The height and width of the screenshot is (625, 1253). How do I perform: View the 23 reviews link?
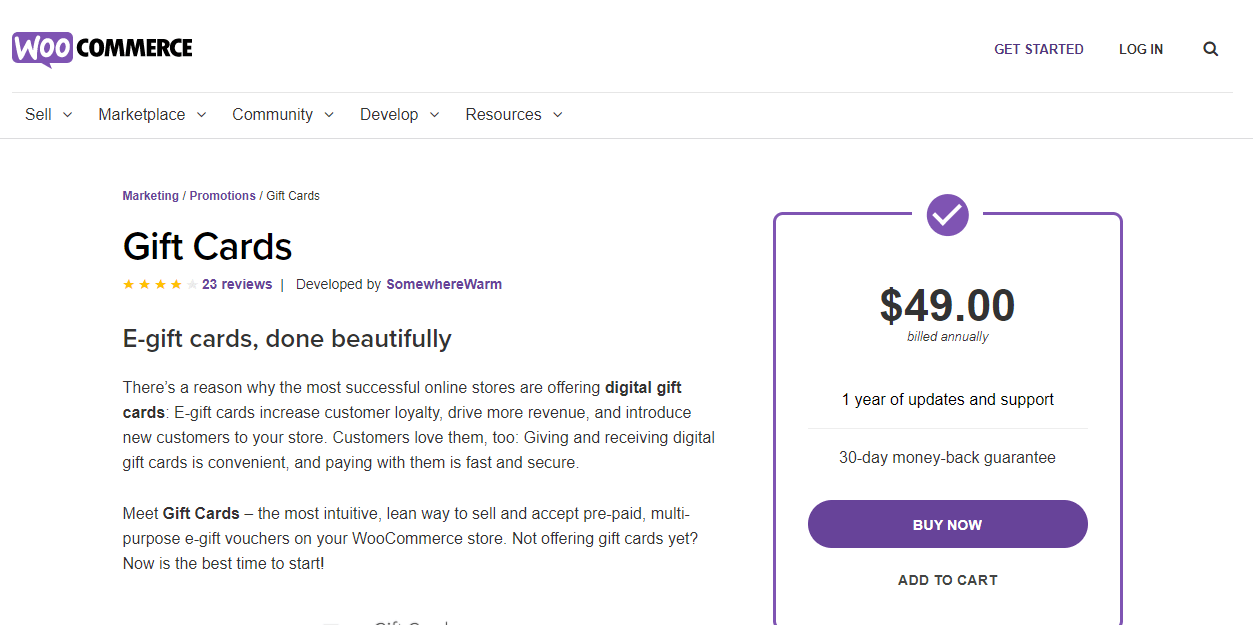[x=237, y=285]
